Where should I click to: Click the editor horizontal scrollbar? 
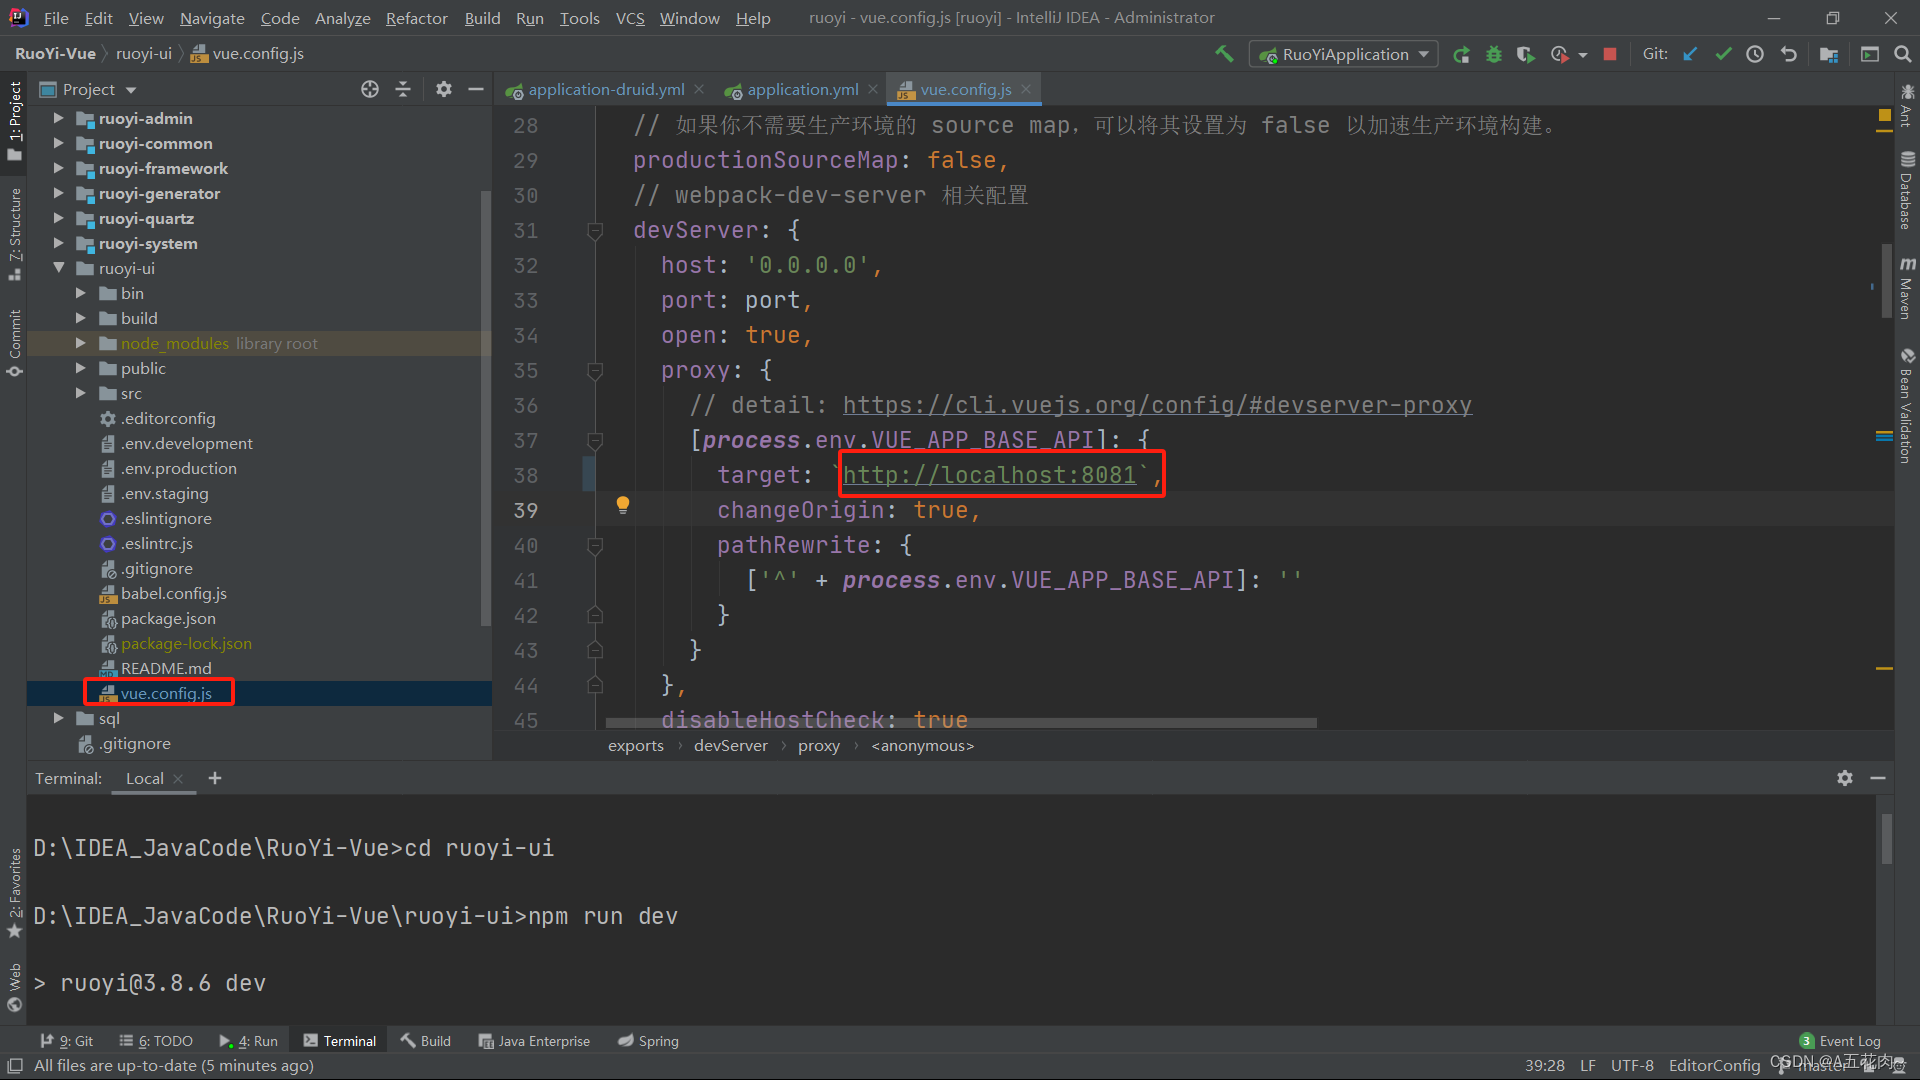tap(960, 722)
